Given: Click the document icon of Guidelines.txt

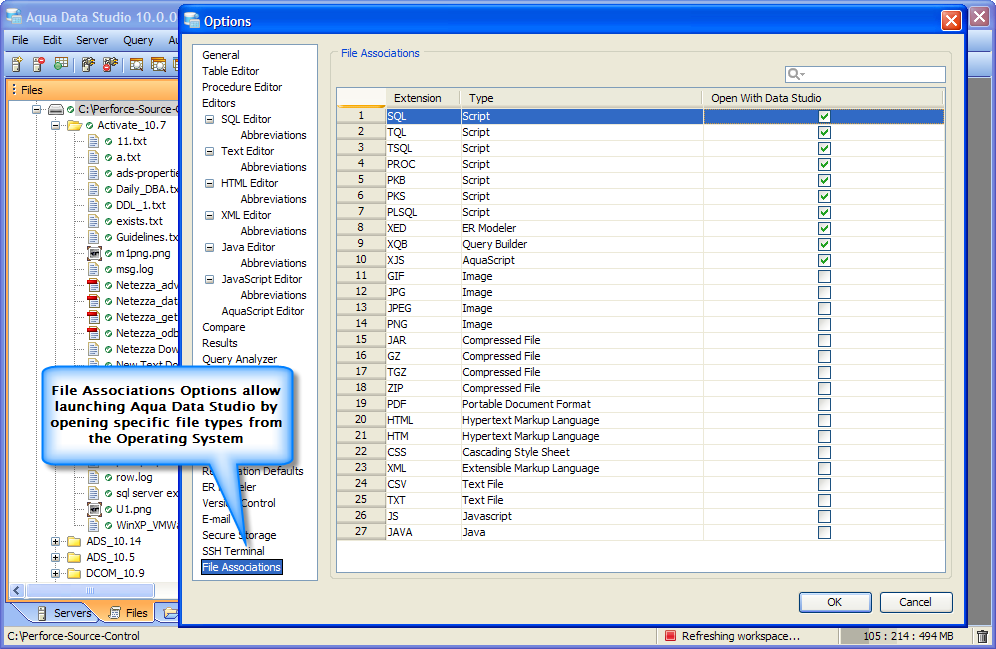Looking at the screenshot, I should (93, 238).
